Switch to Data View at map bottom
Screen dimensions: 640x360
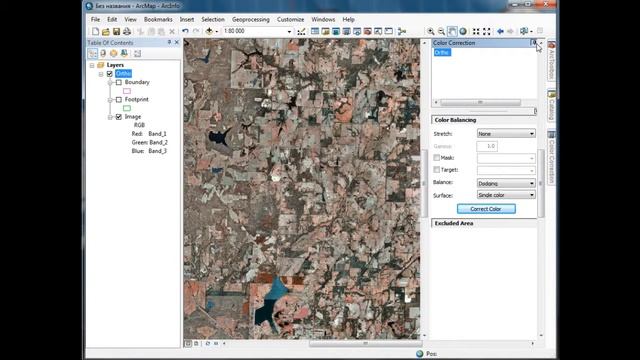click(x=188, y=344)
